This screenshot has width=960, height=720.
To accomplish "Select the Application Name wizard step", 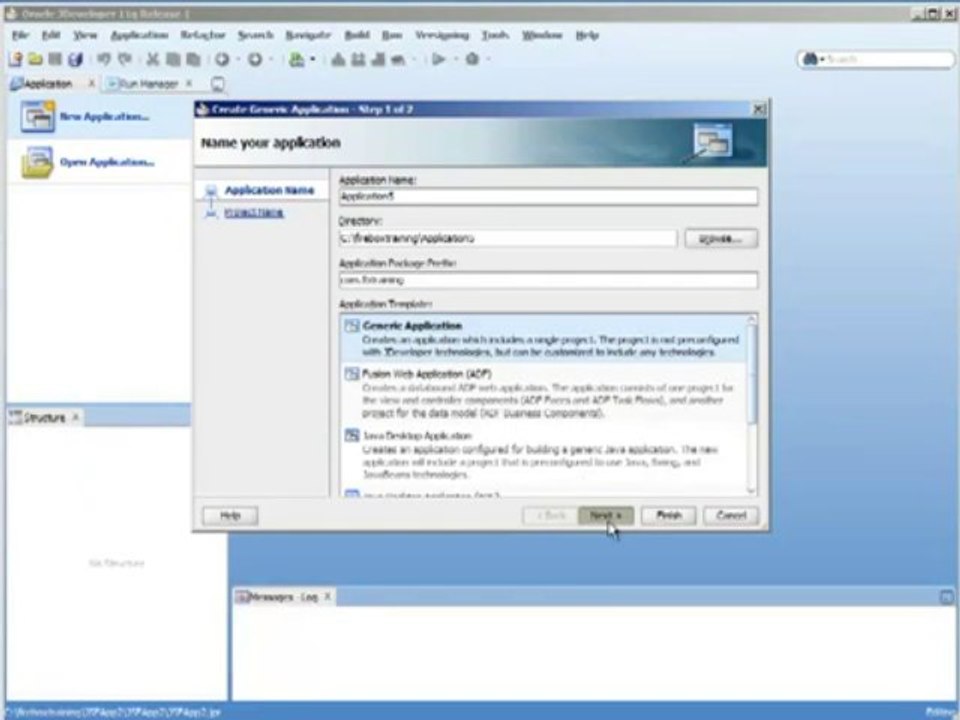I will click(x=269, y=190).
